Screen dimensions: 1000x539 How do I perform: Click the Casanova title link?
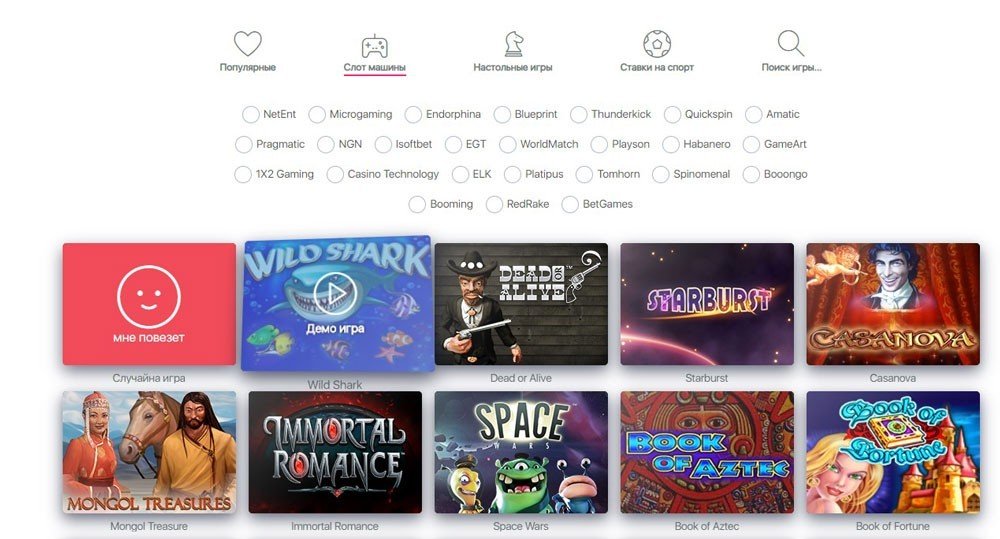pos(892,378)
